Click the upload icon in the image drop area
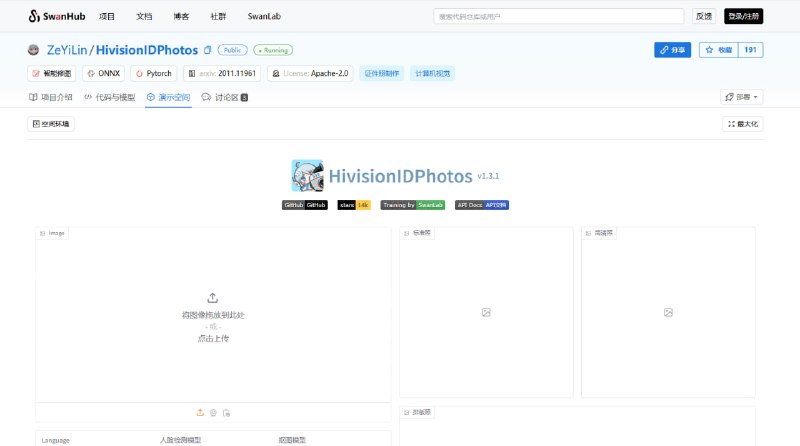 click(212, 297)
